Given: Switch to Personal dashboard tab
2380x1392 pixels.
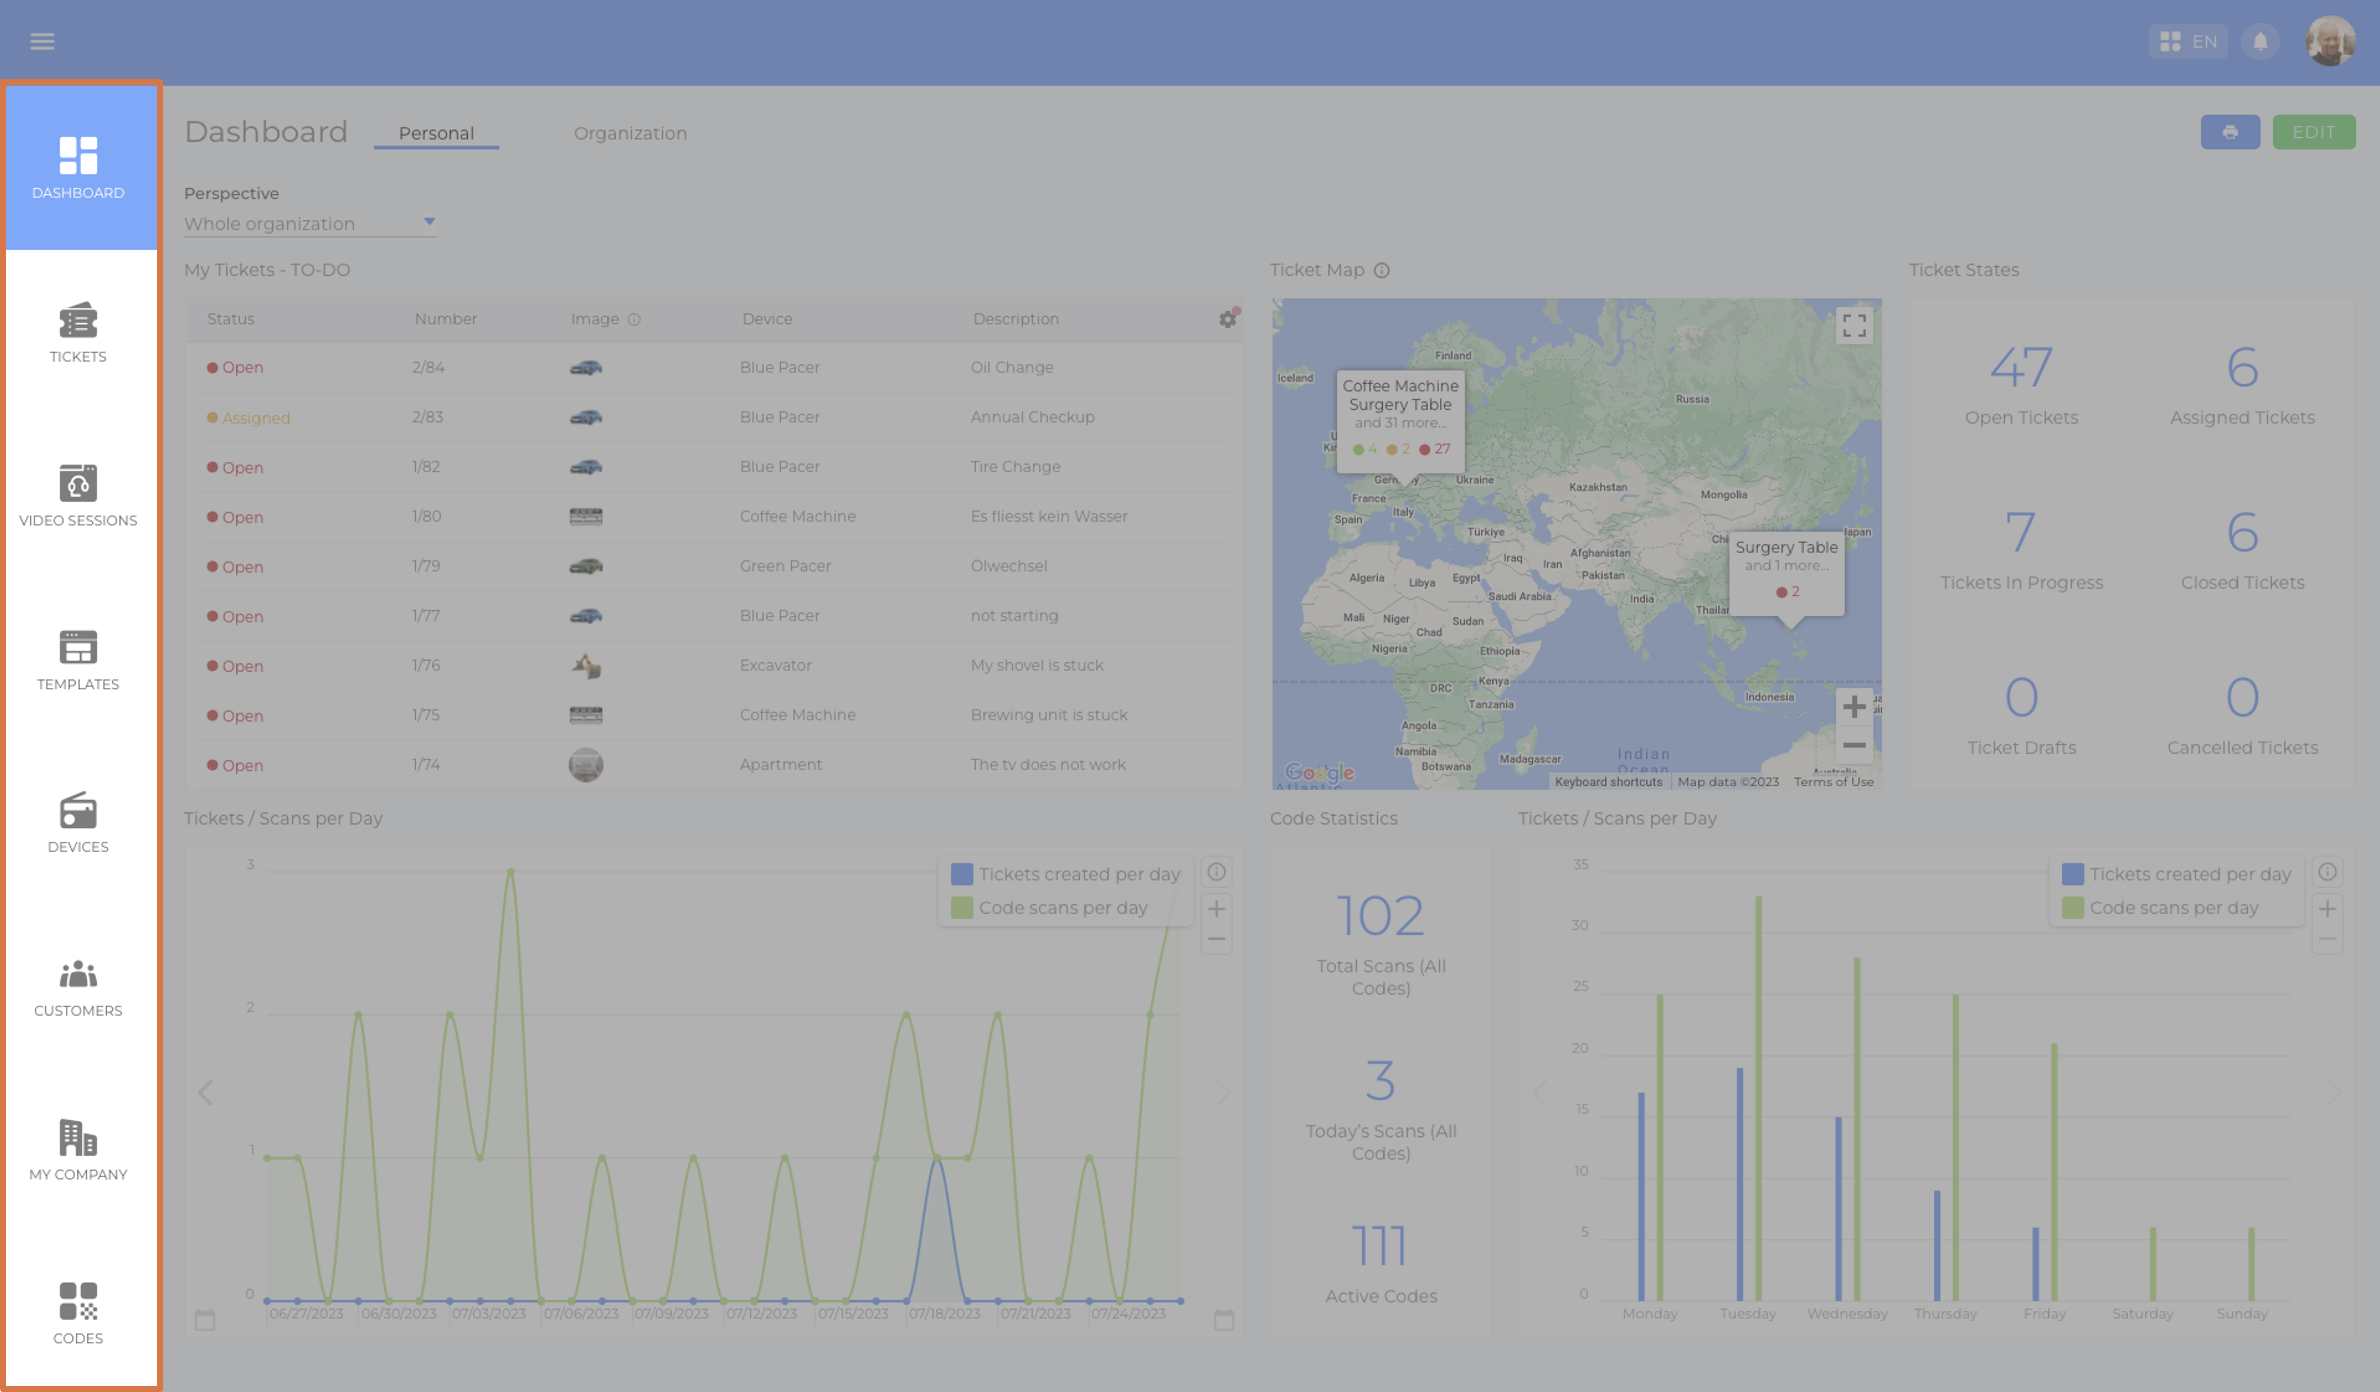Looking at the screenshot, I should (436, 133).
